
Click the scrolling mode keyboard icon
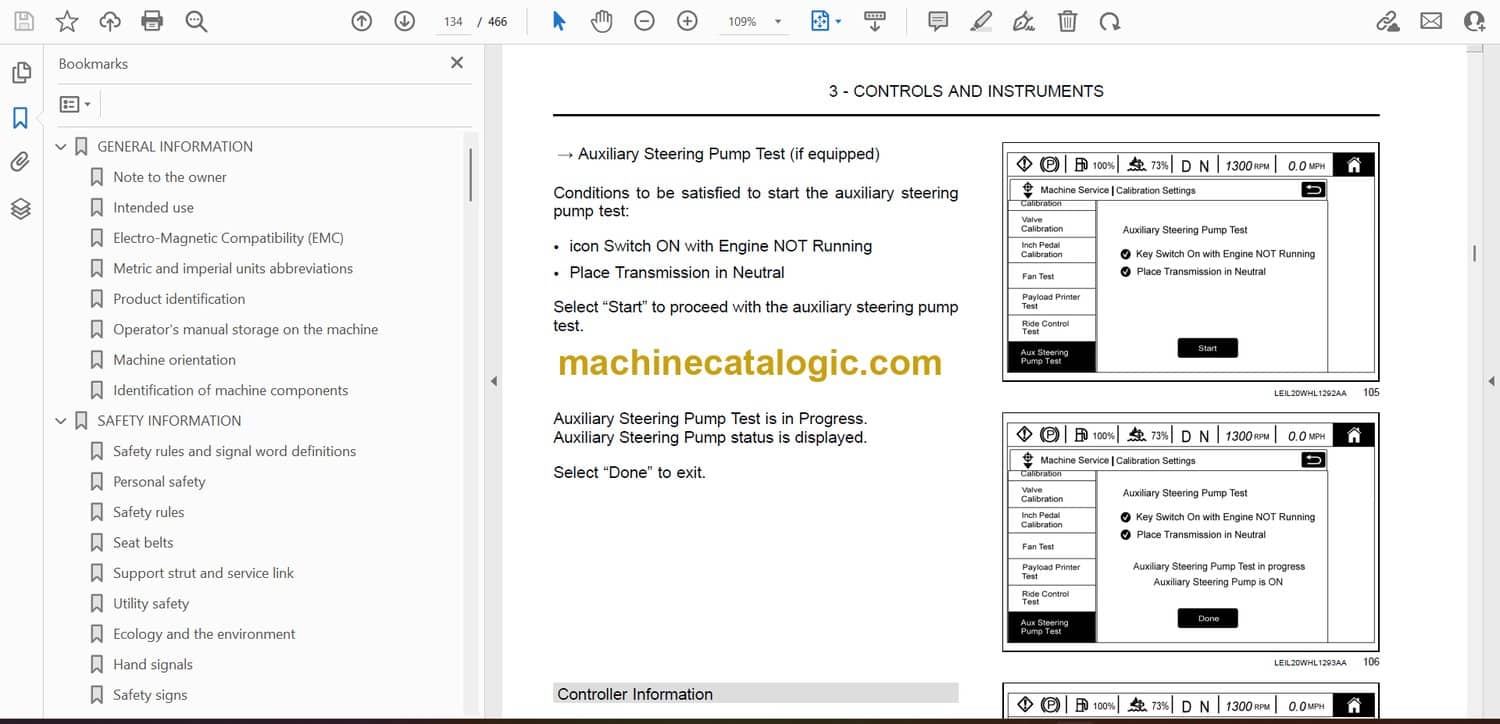tap(875, 21)
